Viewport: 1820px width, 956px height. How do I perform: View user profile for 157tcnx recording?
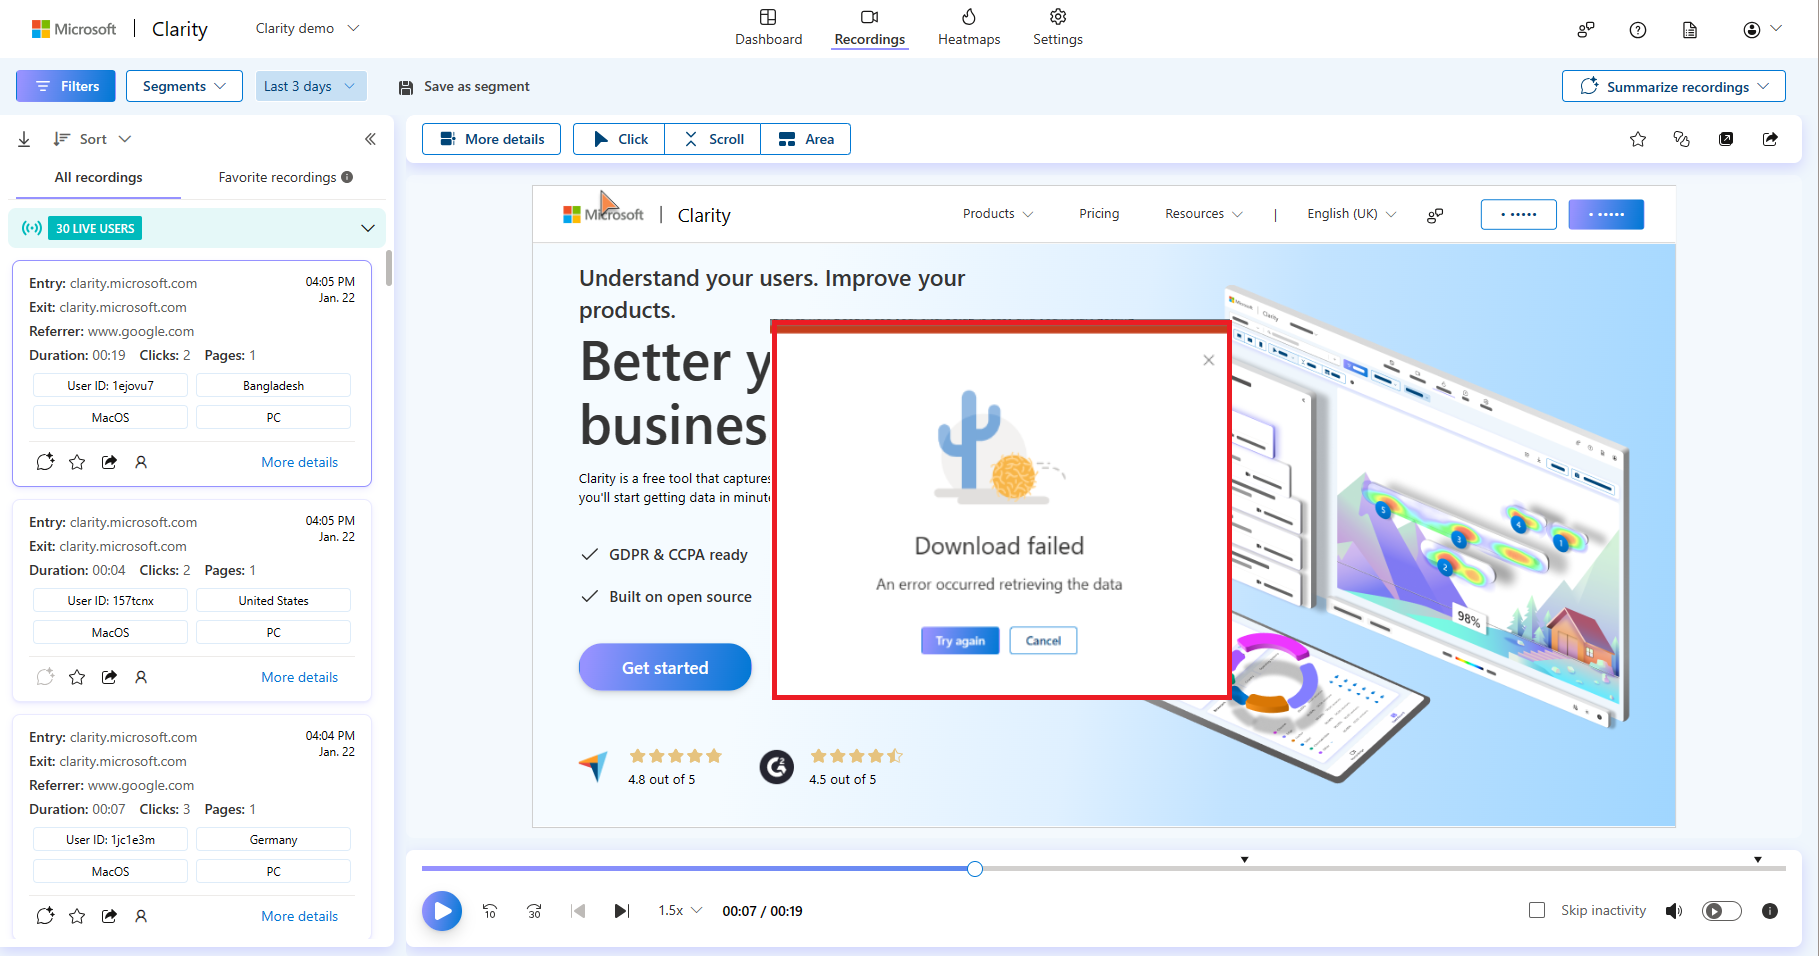point(141,677)
